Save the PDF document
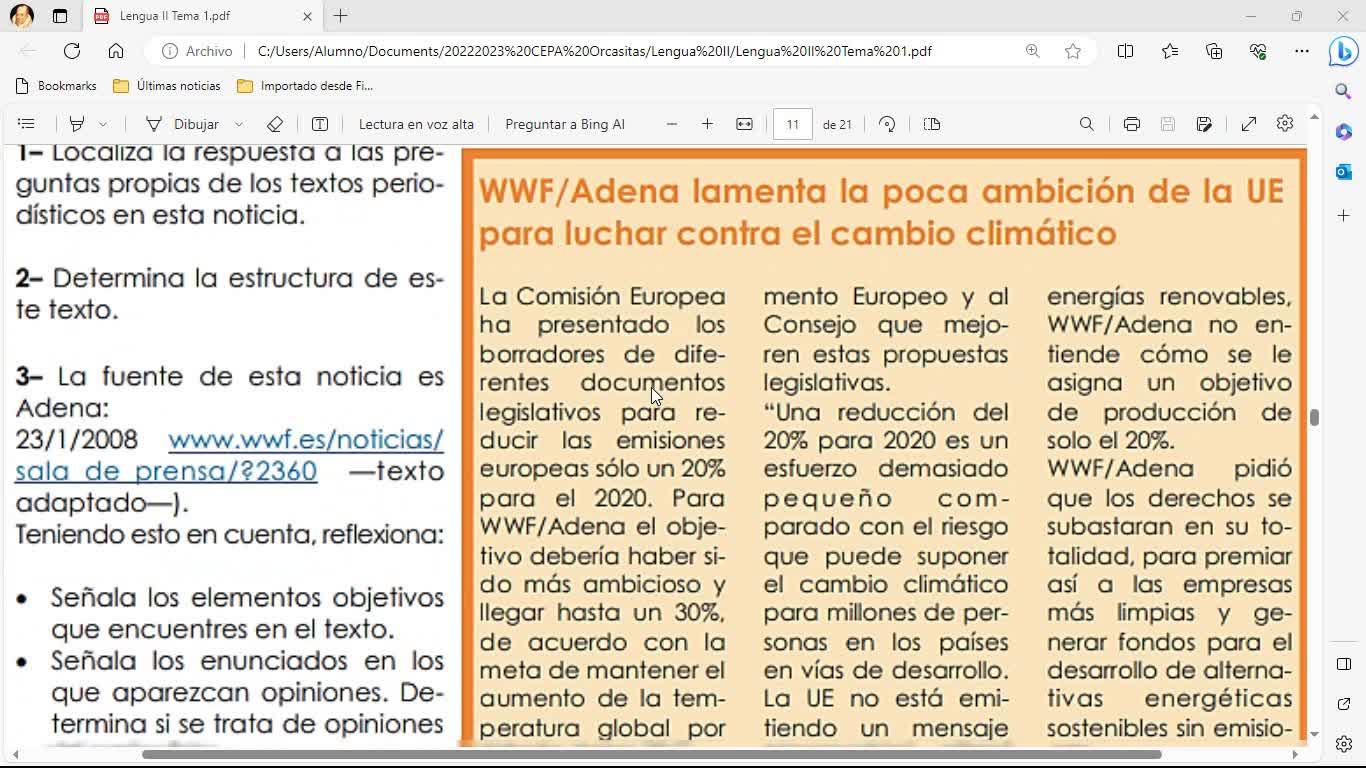Image resolution: width=1366 pixels, height=768 pixels. (1167, 124)
